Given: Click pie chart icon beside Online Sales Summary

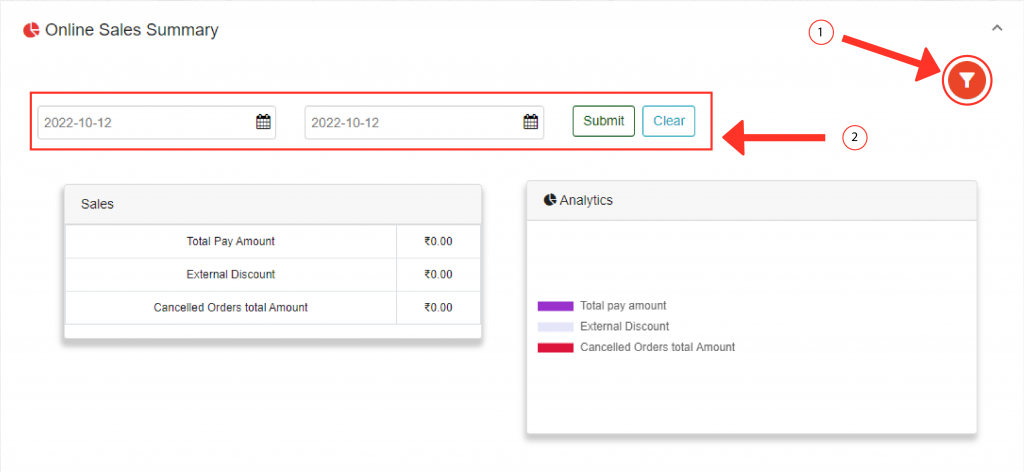Looking at the screenshot, I should coord(31,30).
